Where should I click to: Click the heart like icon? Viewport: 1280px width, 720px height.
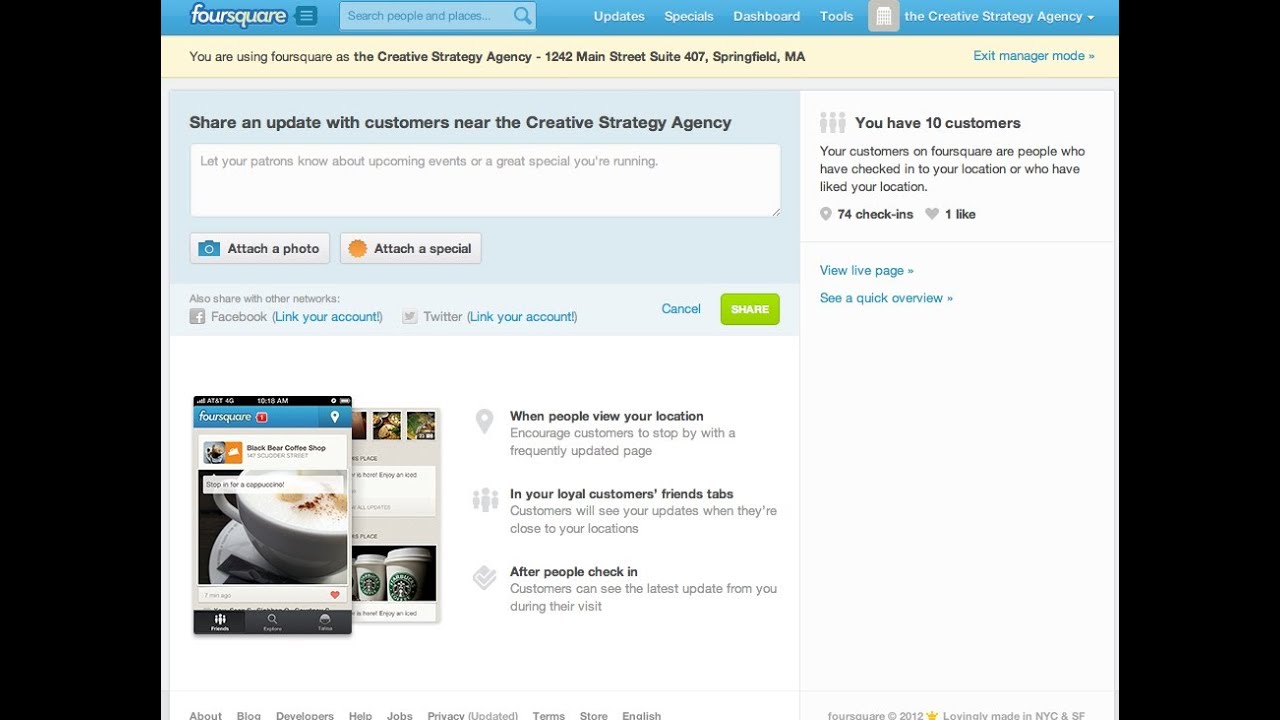[x=932, y=214]
